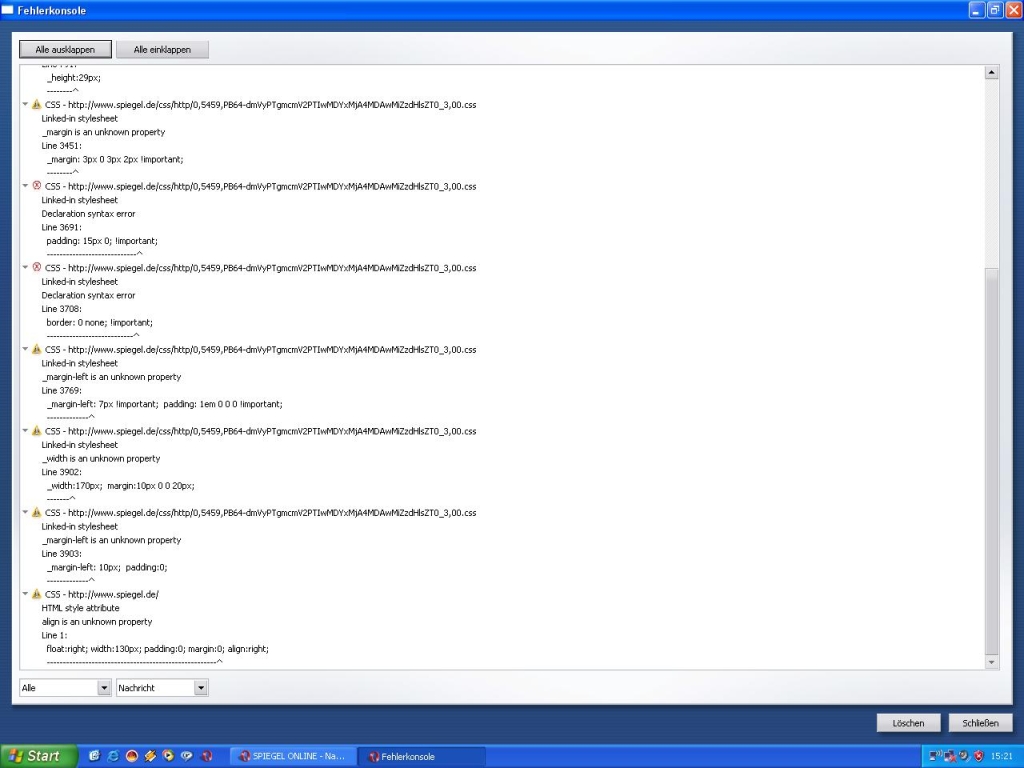Click 'HTML style attribute' text
This screenshot has width=1024, height=768.
point(80,608)
